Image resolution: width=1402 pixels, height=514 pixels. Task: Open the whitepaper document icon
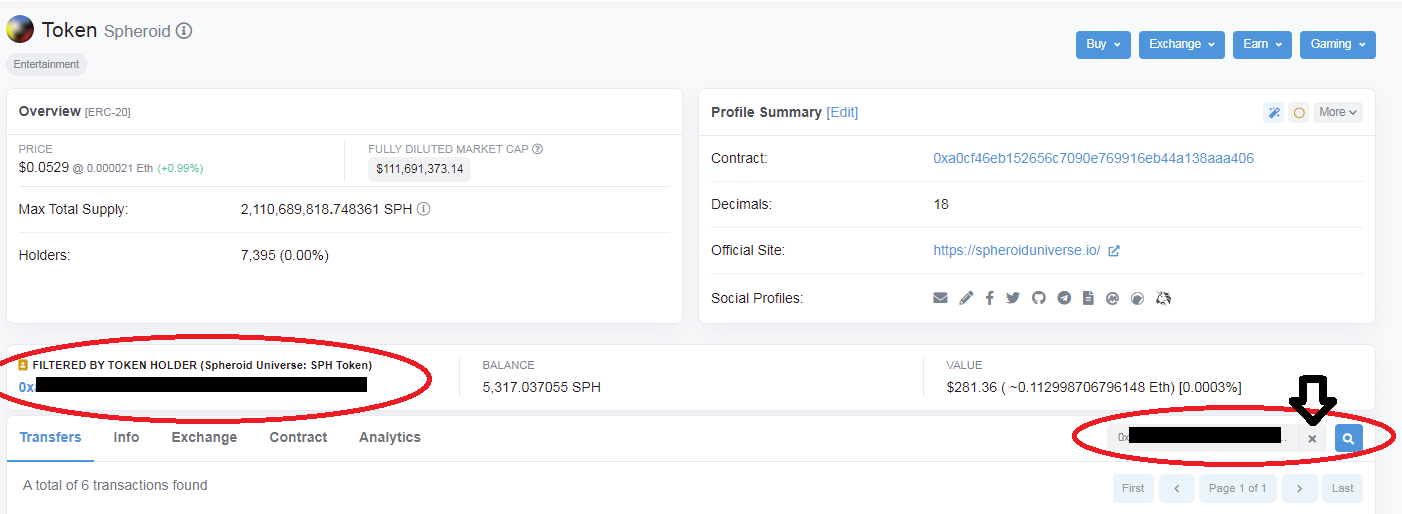click(x=1088, y=298)
